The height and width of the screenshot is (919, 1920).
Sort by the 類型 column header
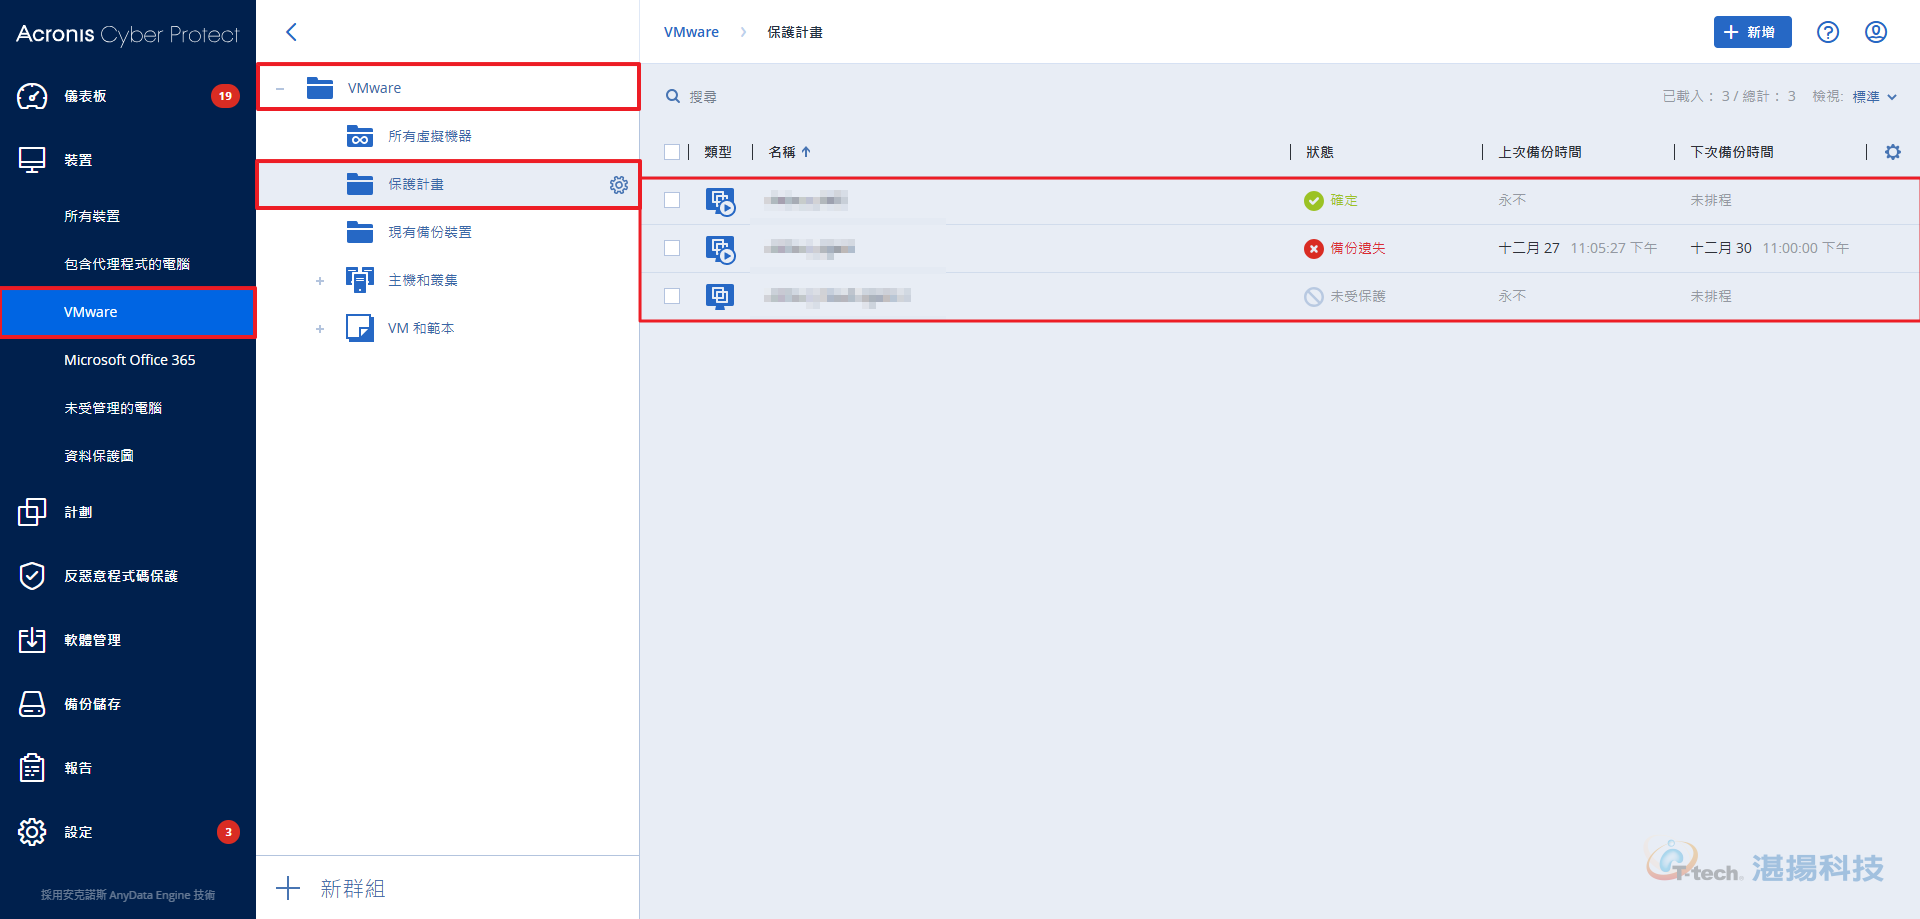tap(718, 152)
